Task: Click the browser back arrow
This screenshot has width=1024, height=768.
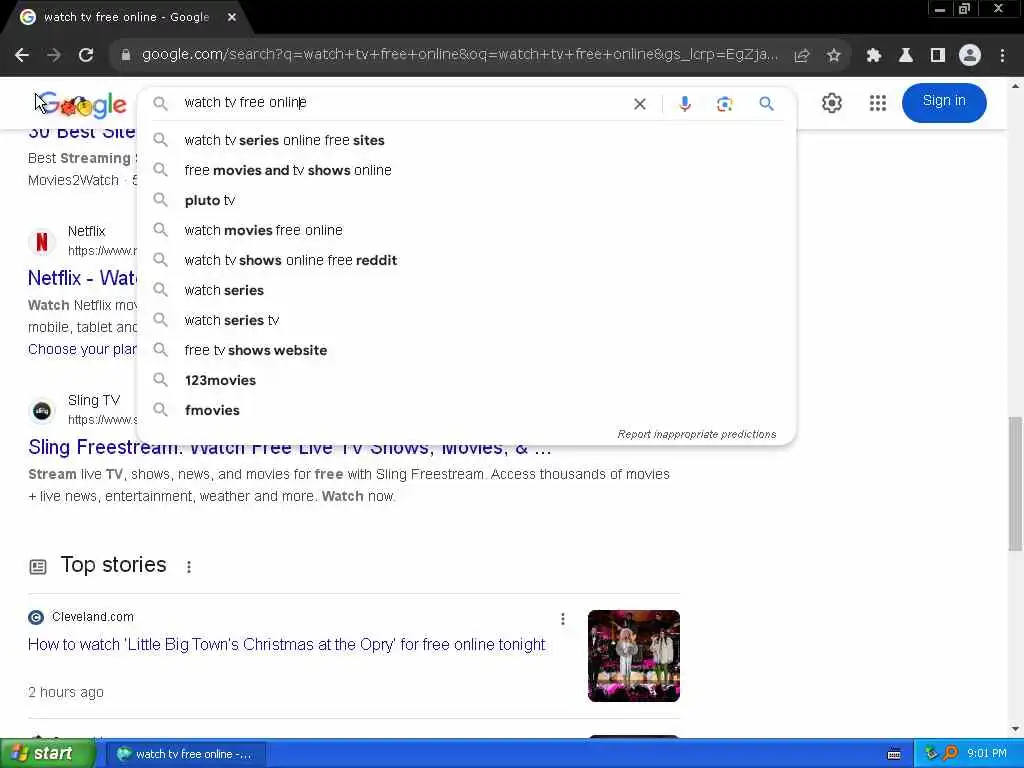Action: pyautogui.click(x=22, y=56)
